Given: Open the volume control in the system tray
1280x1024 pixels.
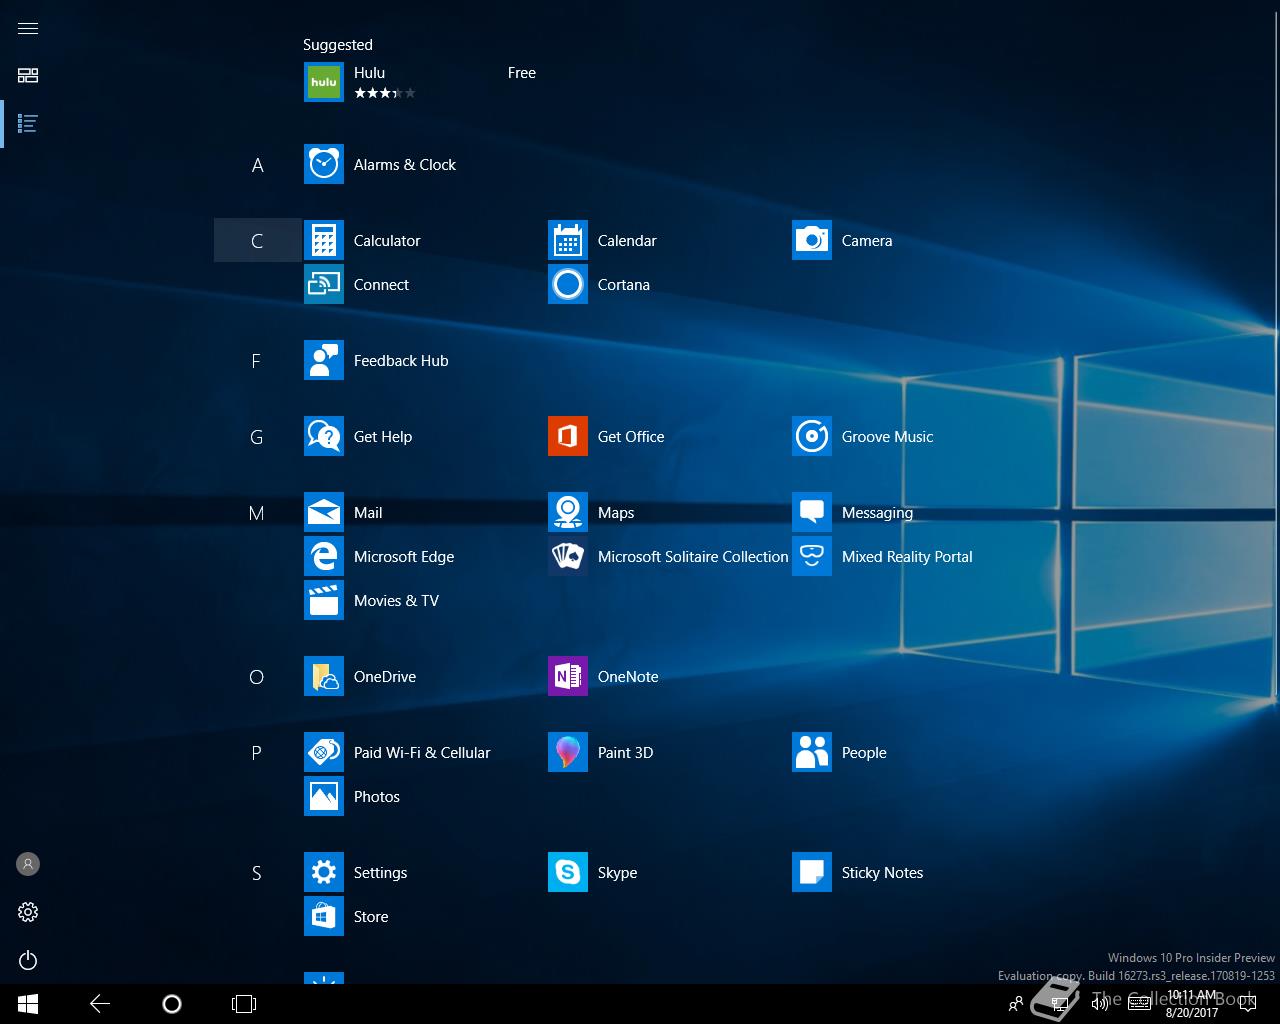Looking at the screenshot, I should pyautogui.click(x=1099, y=1004).
